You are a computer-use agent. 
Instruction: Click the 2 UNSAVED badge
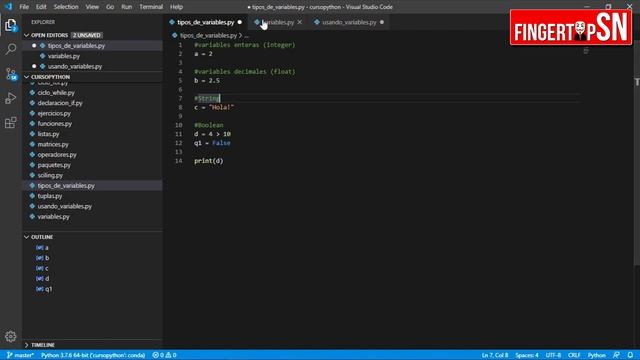(x=87, y=35)
